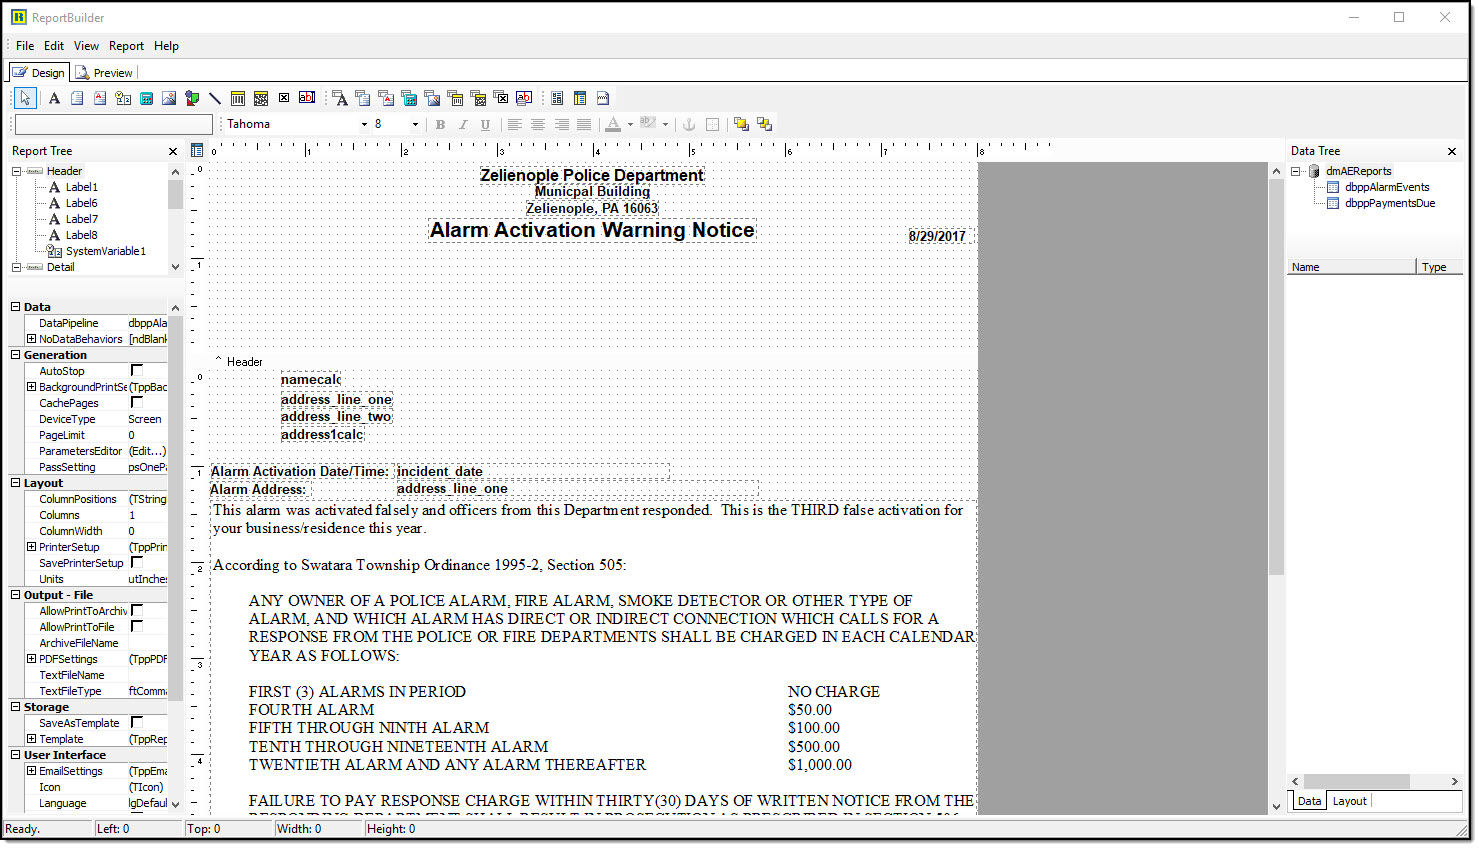Activate the select object arrow tool
Viewport: 1479px width, 848px height.
[x=25, y=98]
